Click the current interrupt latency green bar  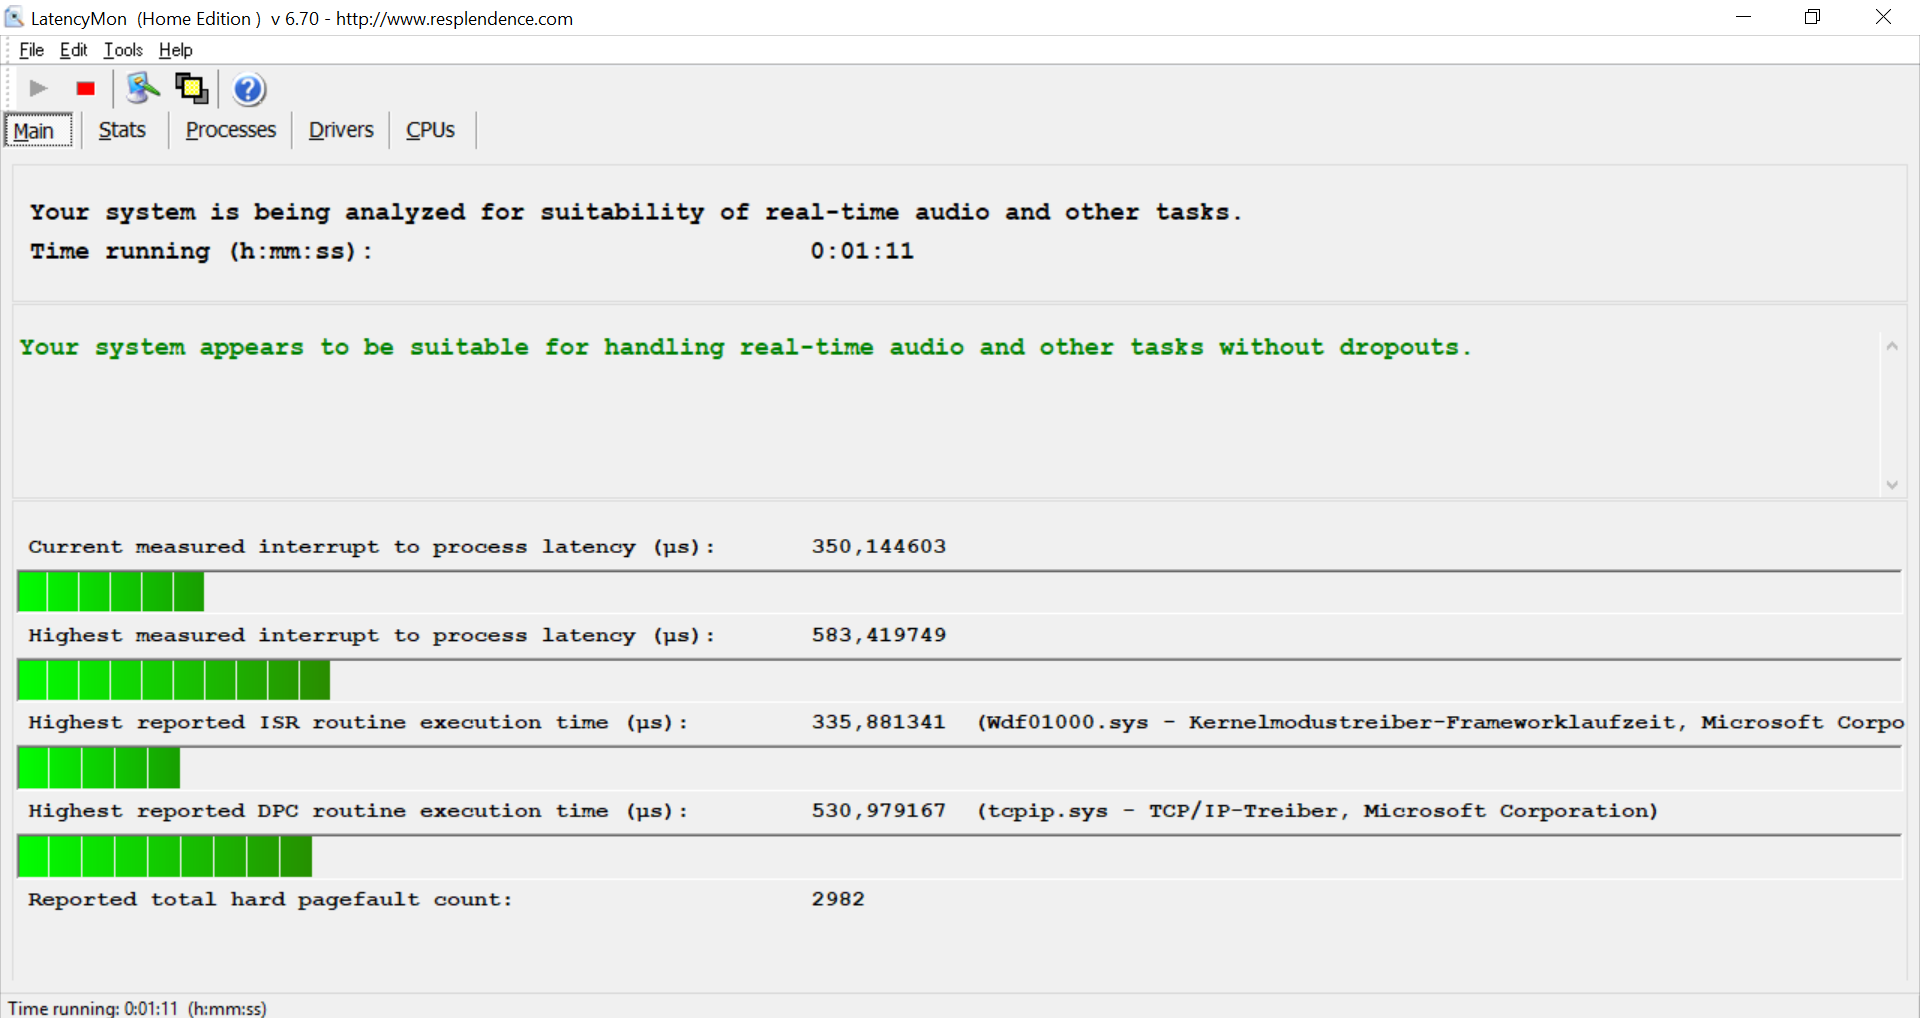coord(111,592)
